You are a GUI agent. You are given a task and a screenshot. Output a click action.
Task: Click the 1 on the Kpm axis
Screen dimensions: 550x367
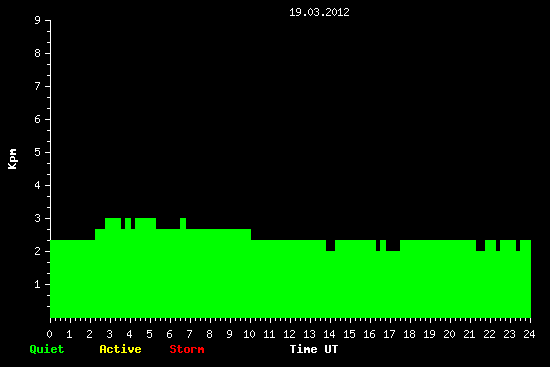click(38, 284)
